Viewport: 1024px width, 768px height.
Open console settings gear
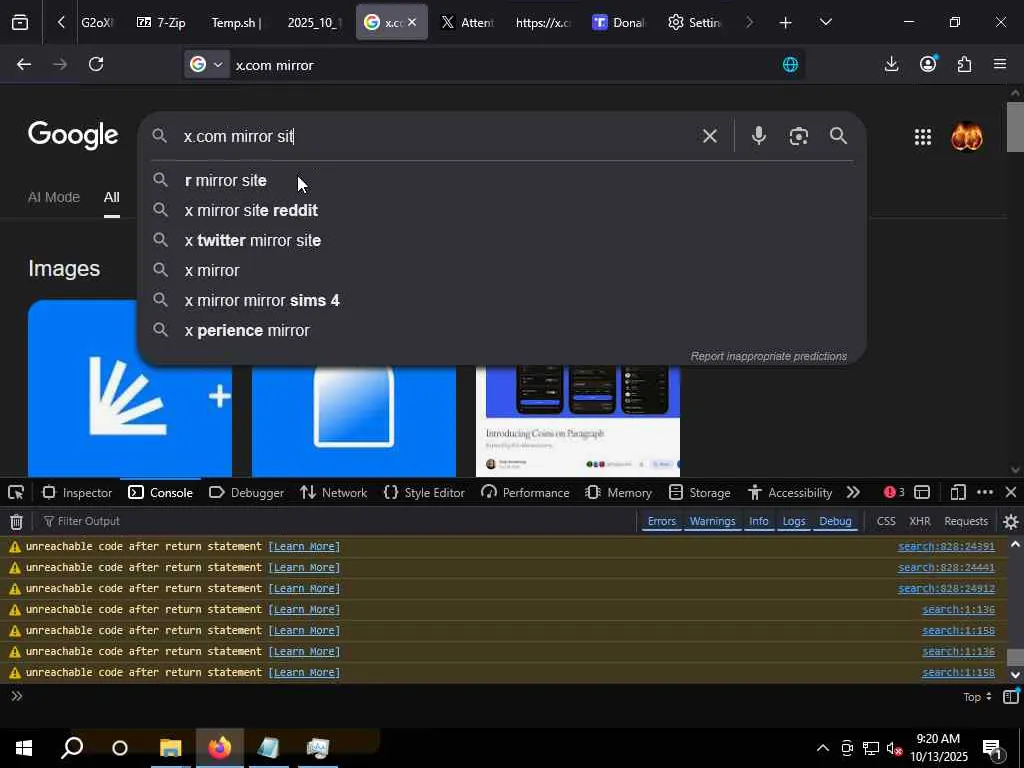pyautogui.click(x=1010, y=521)
